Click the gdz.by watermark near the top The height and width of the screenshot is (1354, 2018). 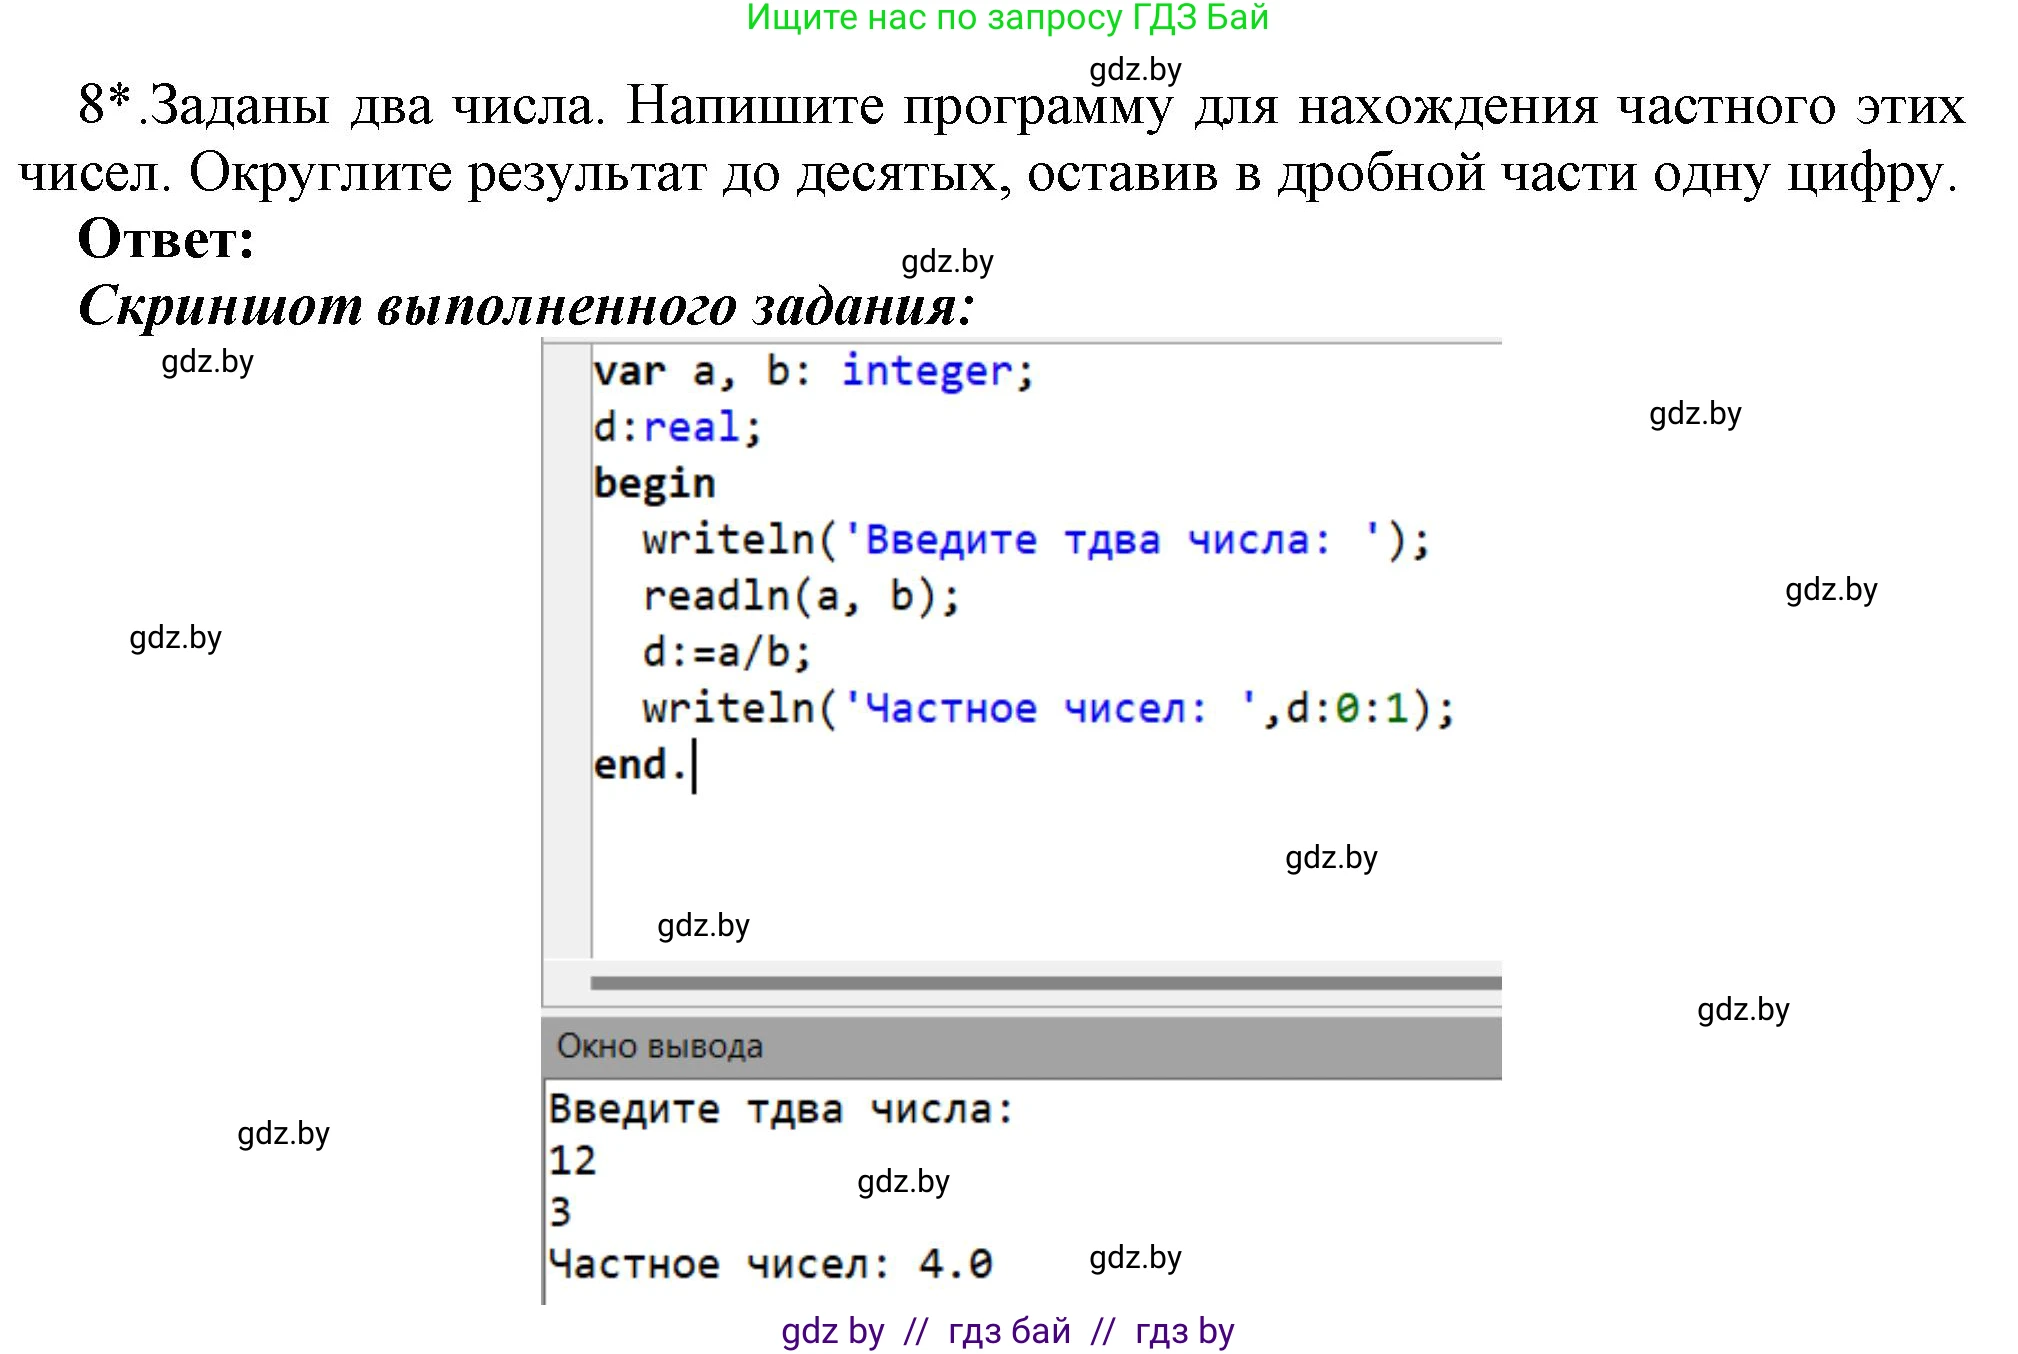(1135, 70)
